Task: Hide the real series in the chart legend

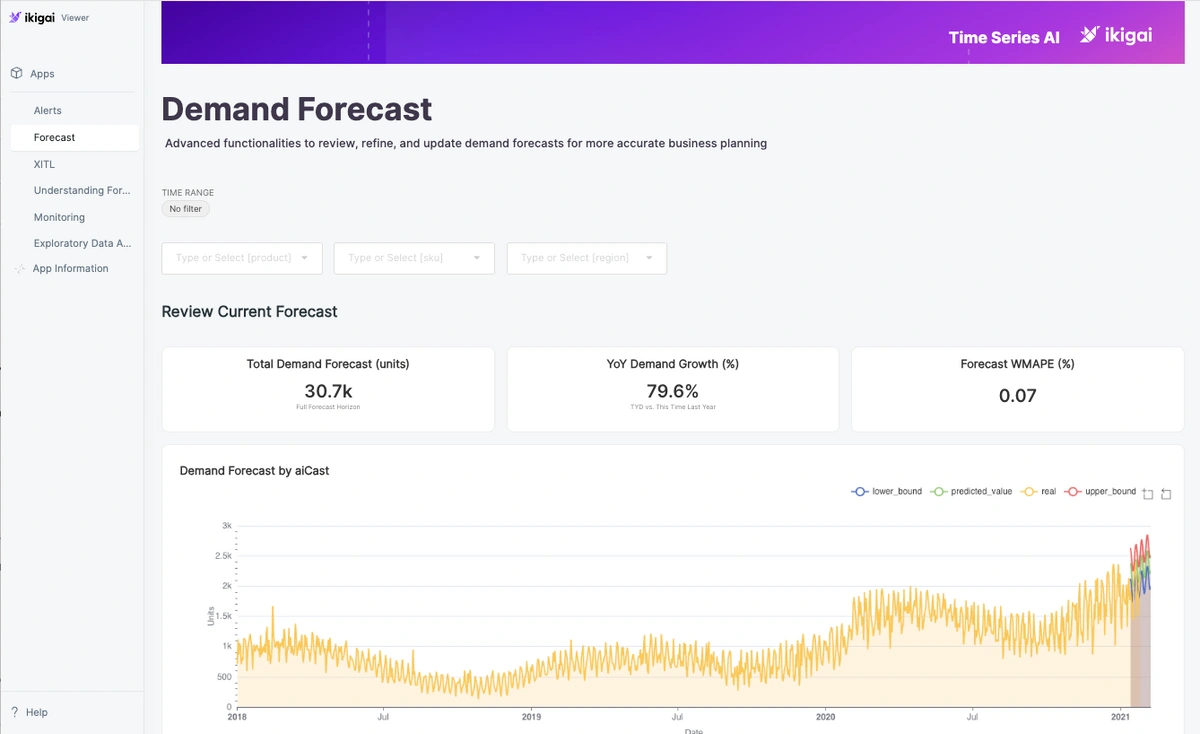Action: 1038,492
